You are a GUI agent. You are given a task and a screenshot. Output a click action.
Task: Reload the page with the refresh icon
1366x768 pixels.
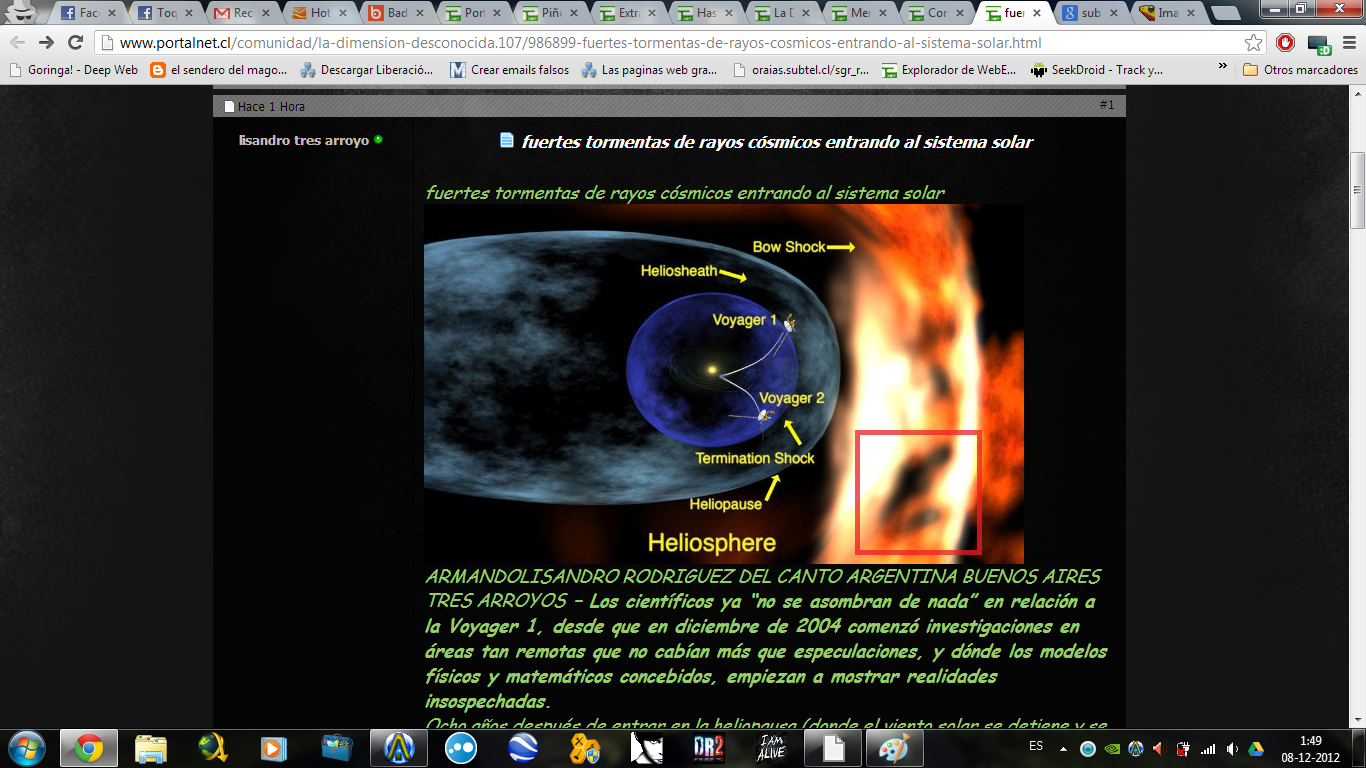click(x=75, y=43)
